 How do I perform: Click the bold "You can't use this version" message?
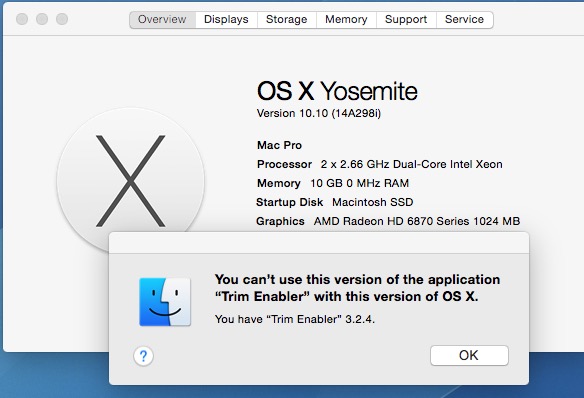357,288
